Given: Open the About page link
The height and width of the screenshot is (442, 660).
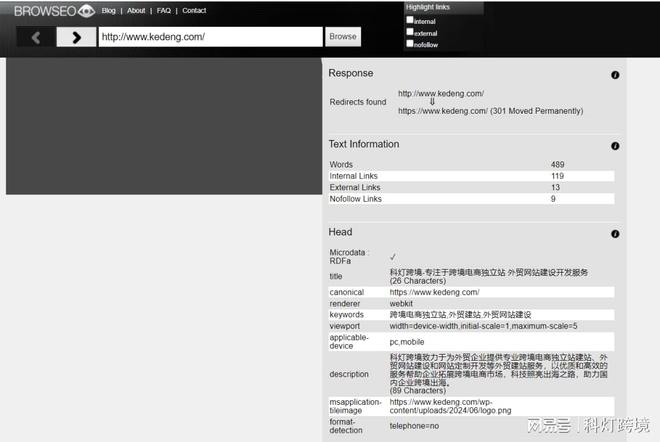Looking at the screenshot, I should [136, 11].
